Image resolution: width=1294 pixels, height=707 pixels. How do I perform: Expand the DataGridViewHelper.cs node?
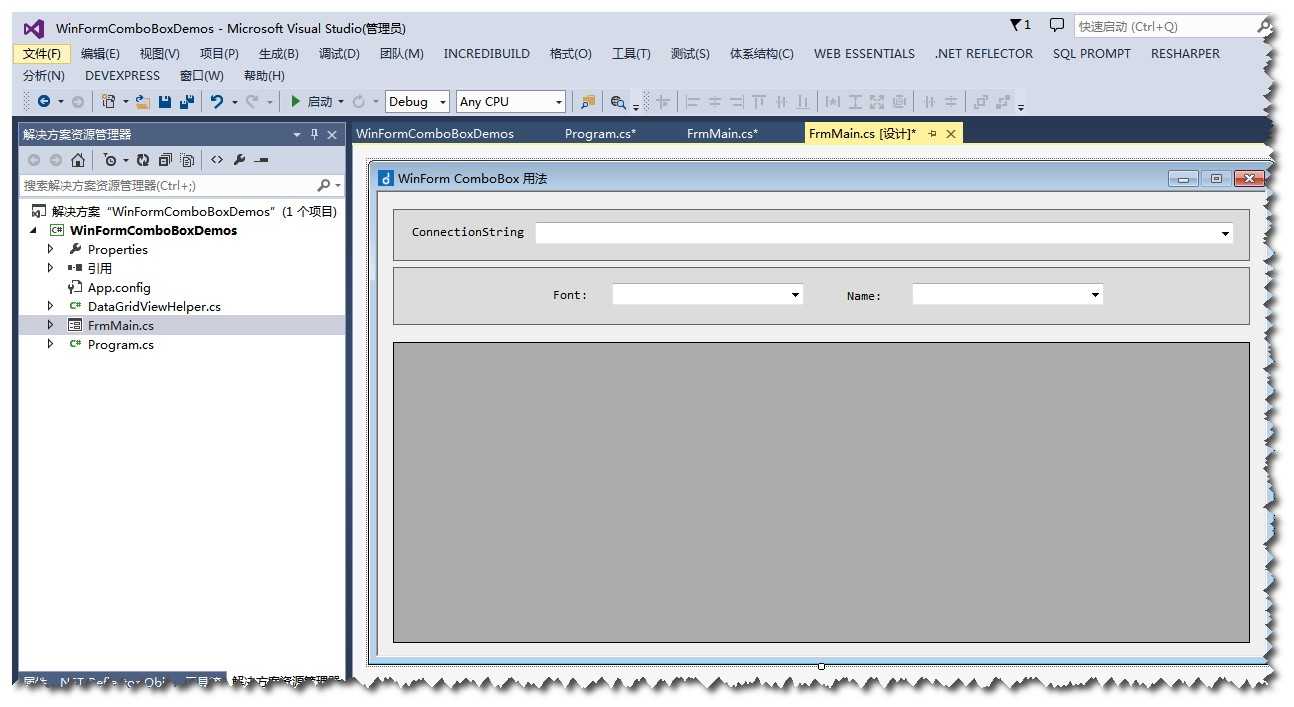click(x=51, y=306)
